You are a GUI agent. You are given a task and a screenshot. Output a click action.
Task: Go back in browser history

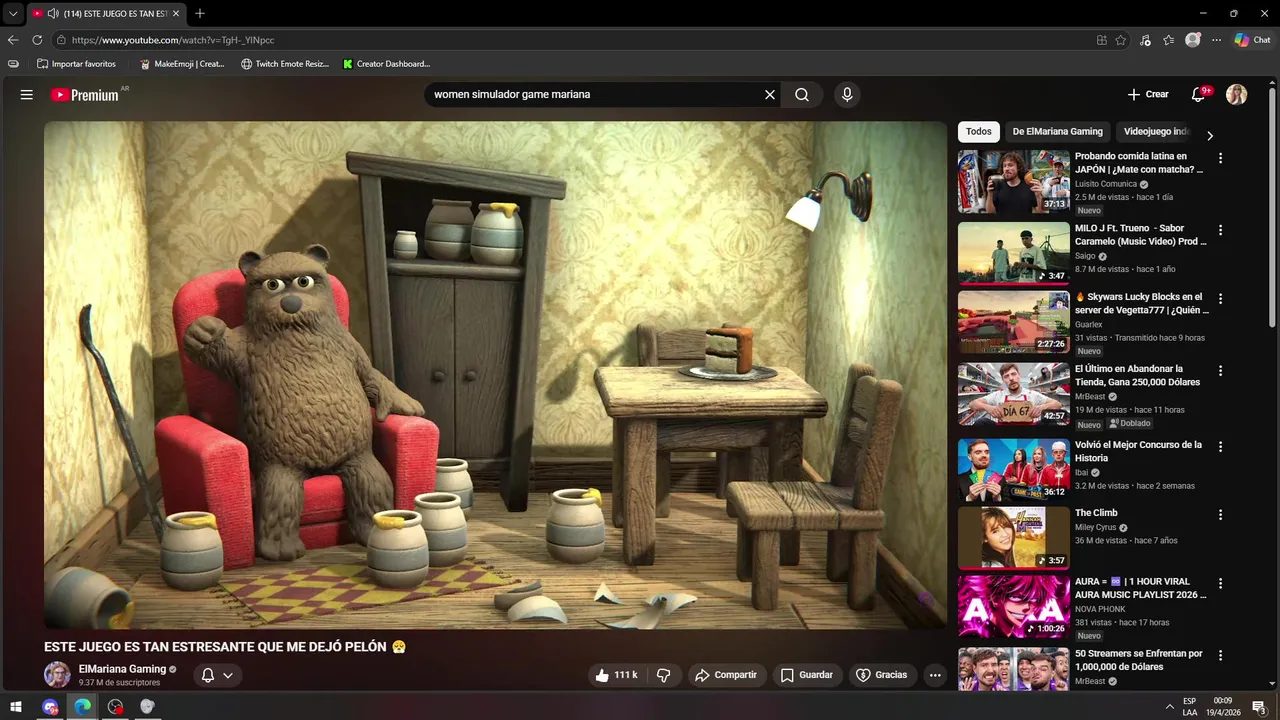tap(13, 40)
